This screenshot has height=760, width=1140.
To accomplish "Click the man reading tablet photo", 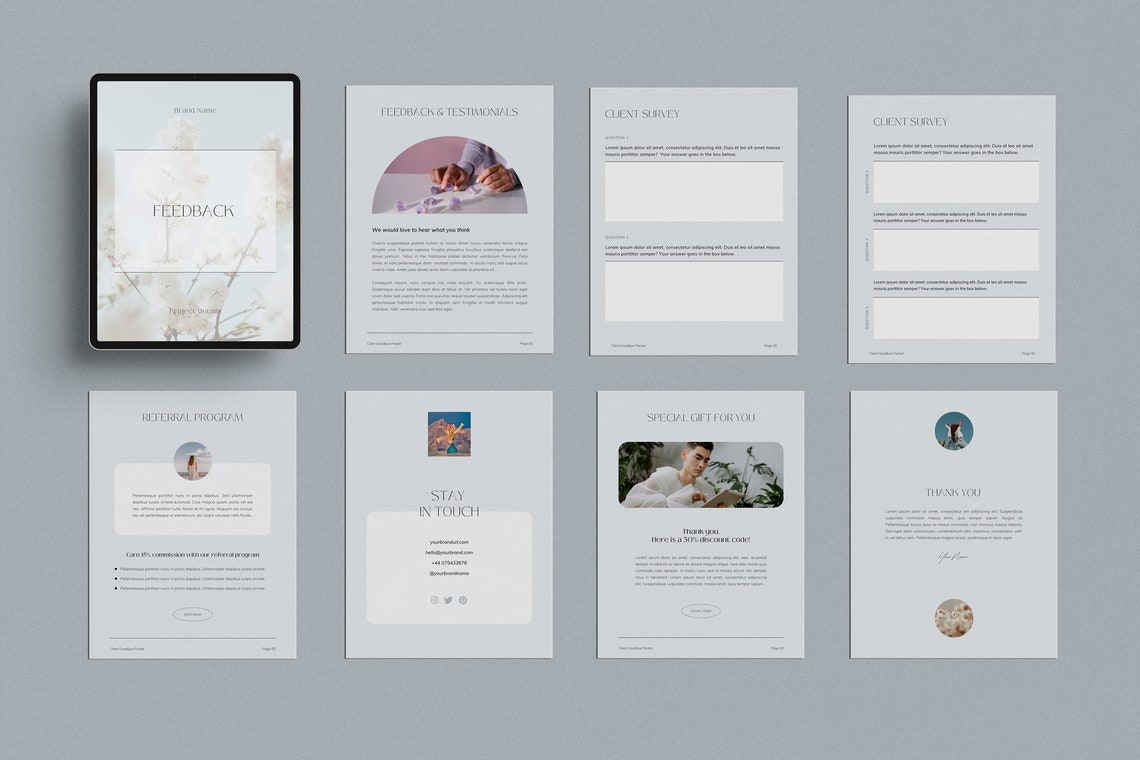I will coord(700,472).
